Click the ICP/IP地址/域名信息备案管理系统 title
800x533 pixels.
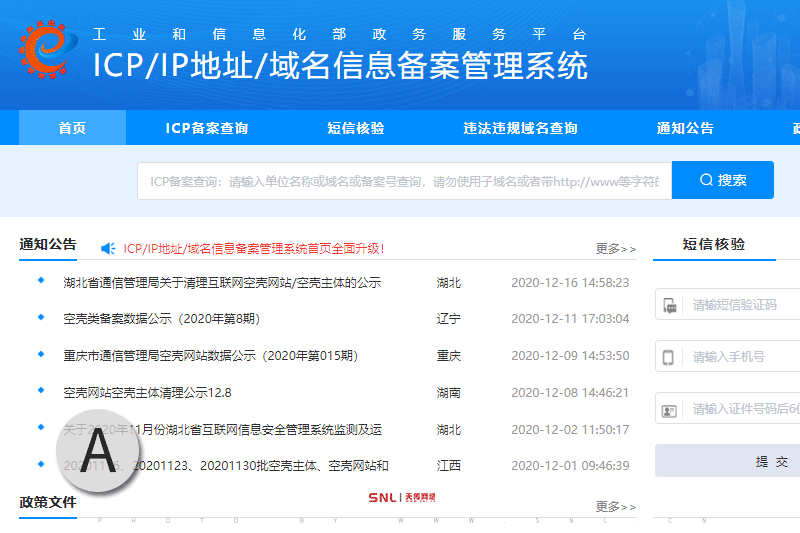click(340, 66)
